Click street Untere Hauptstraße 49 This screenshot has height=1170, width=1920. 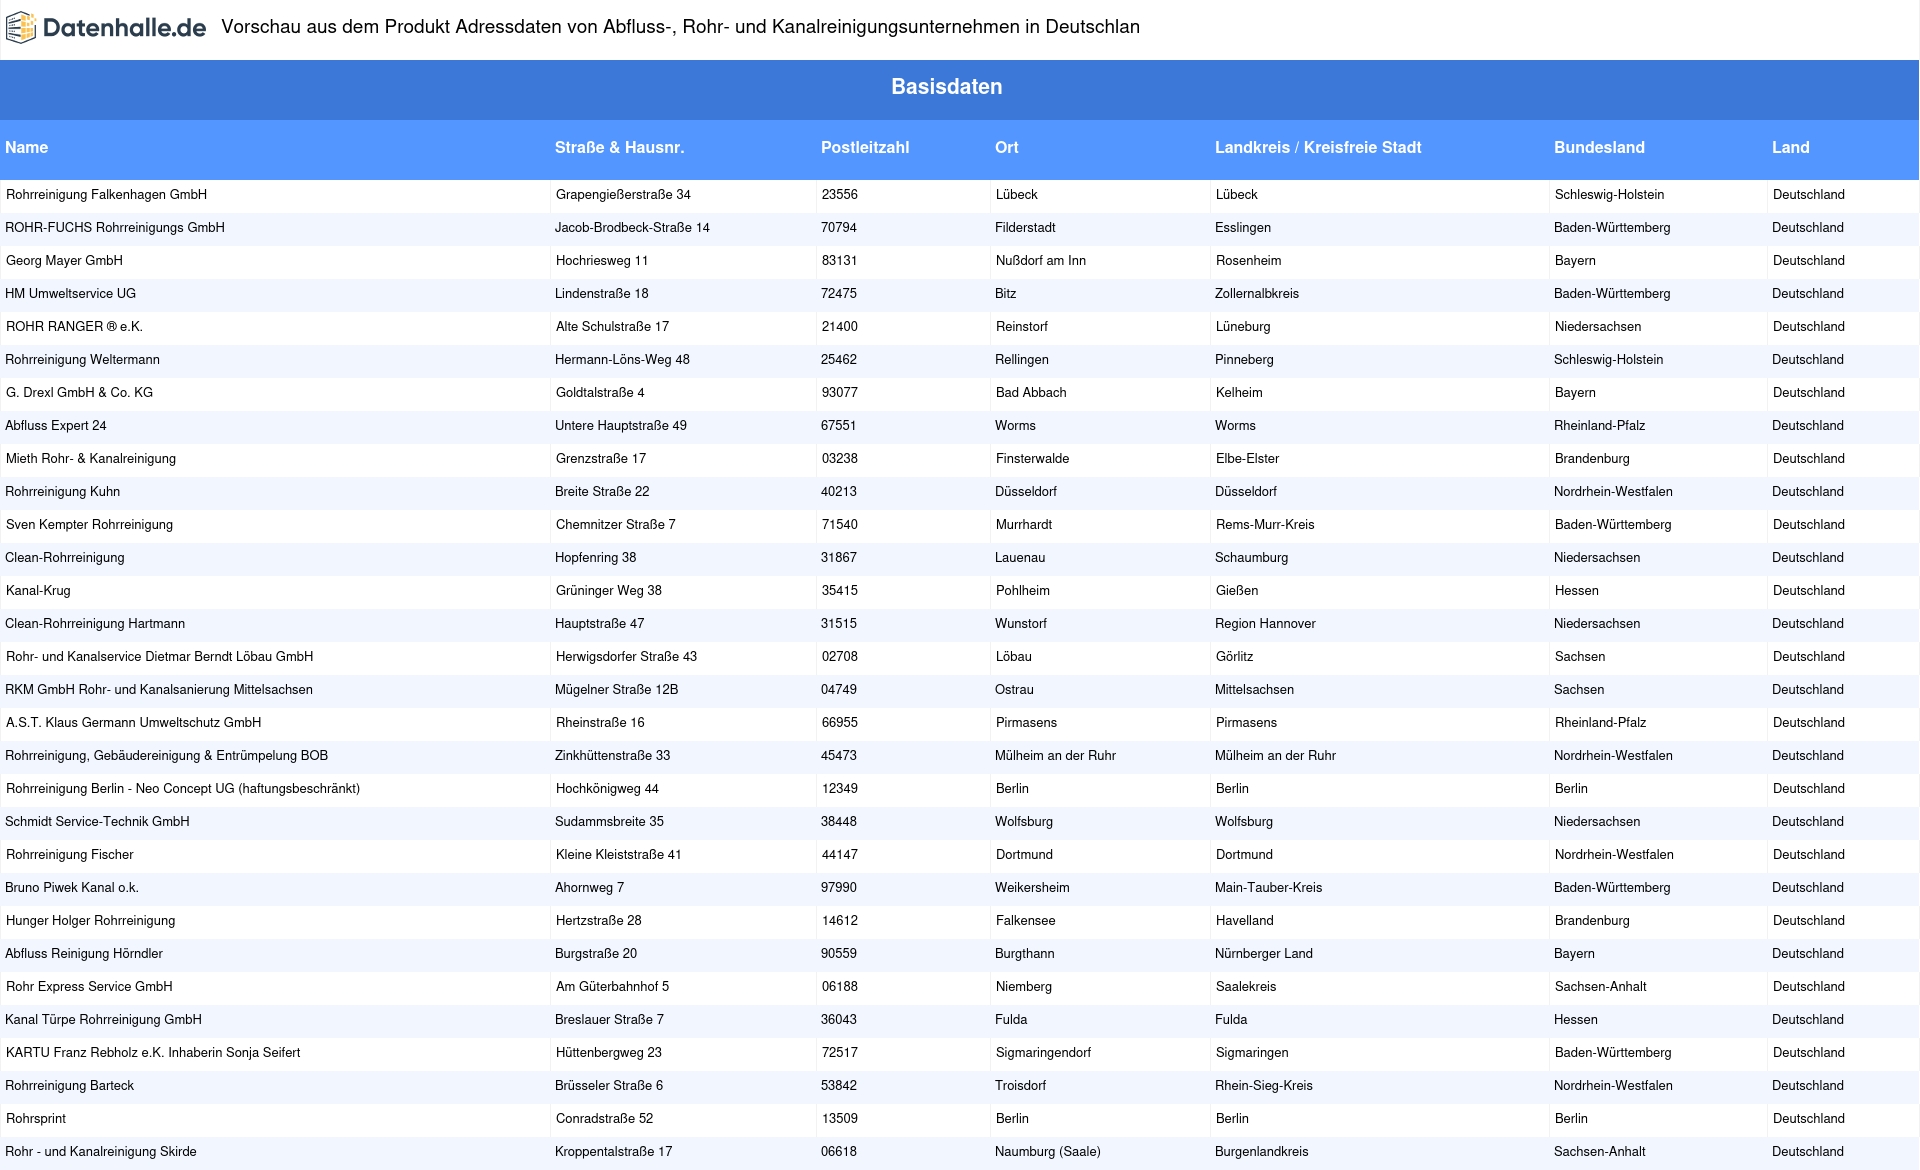[x=621, y=426]
